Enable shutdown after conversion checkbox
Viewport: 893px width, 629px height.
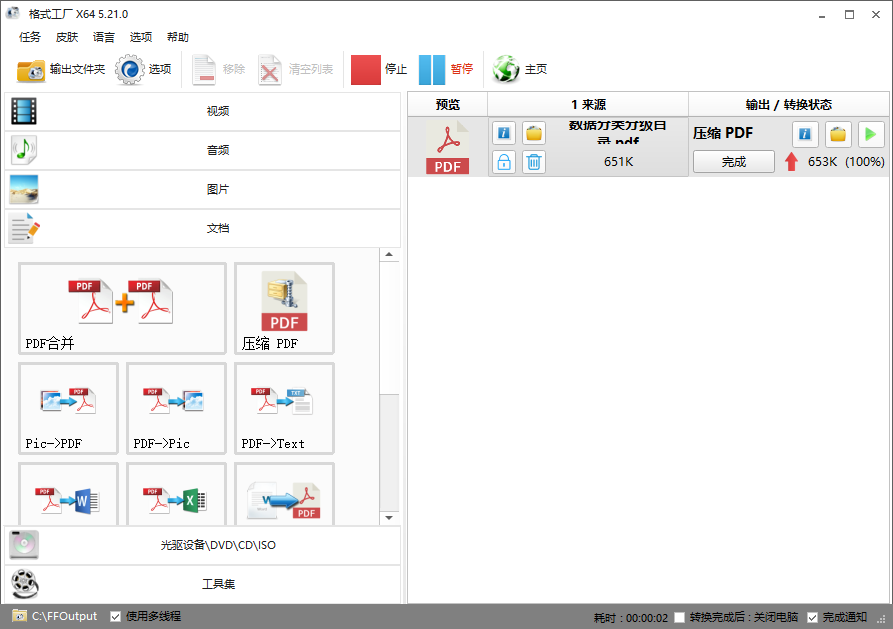pyautogui.click(x=681, y=616)
